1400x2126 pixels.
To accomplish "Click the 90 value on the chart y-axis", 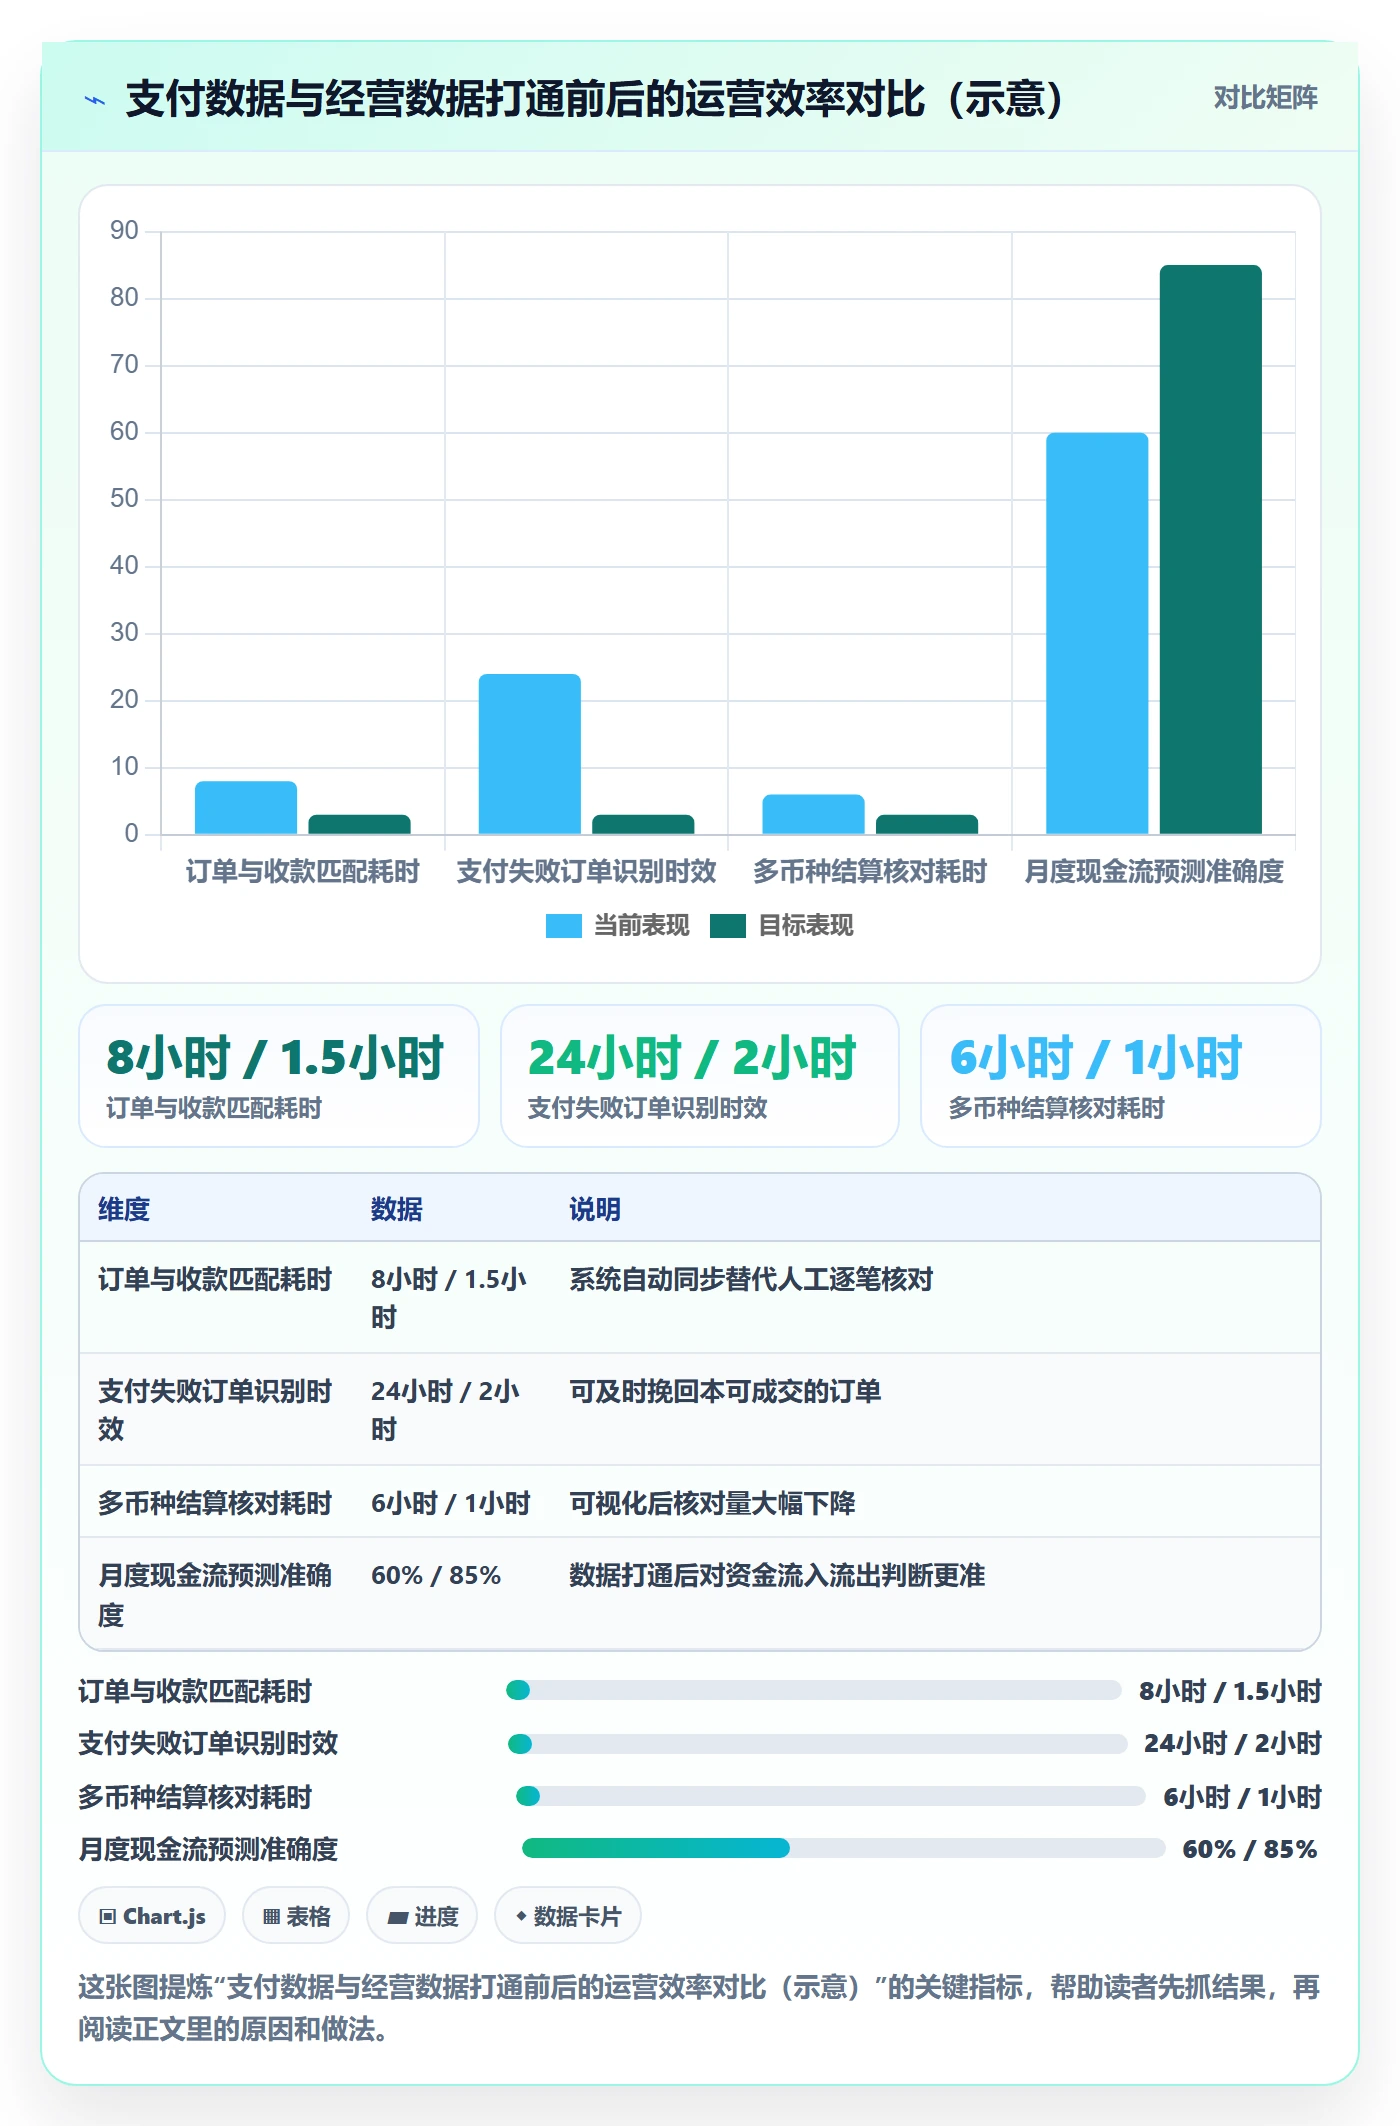I will coord(124,231).
